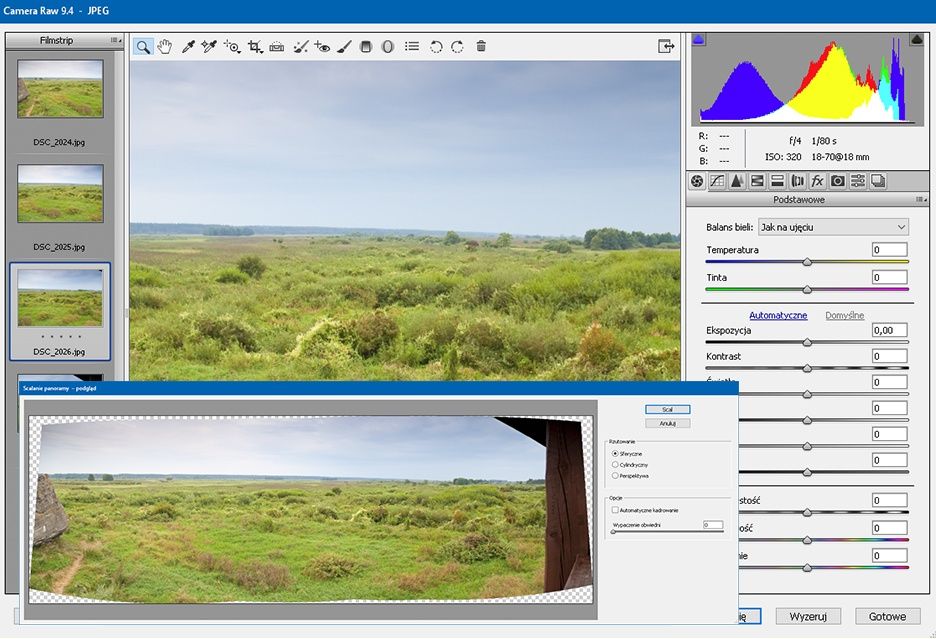Select the Graduated Filter tool
Image resolution: width=936 pixels, height=639 pixels.
367,47
